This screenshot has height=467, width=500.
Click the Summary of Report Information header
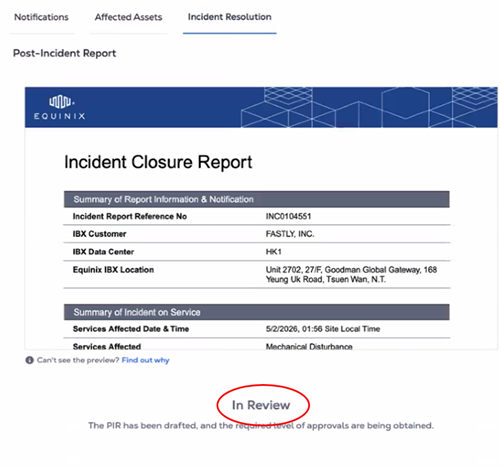coord(257,199)
